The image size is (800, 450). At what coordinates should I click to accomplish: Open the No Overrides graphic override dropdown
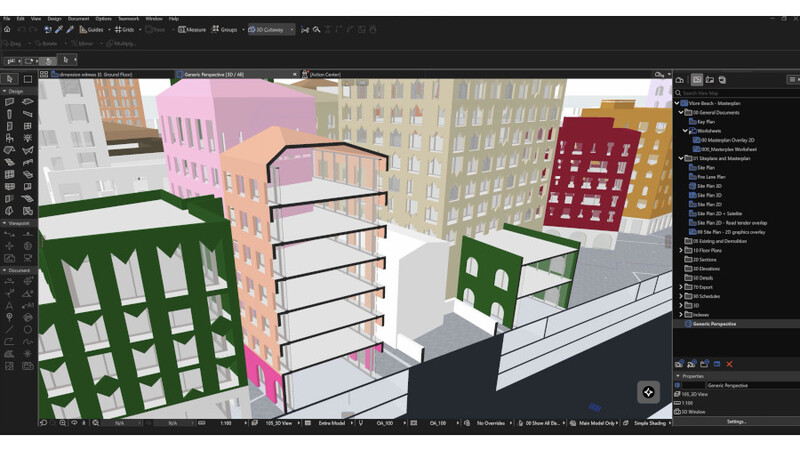[491, 423]
